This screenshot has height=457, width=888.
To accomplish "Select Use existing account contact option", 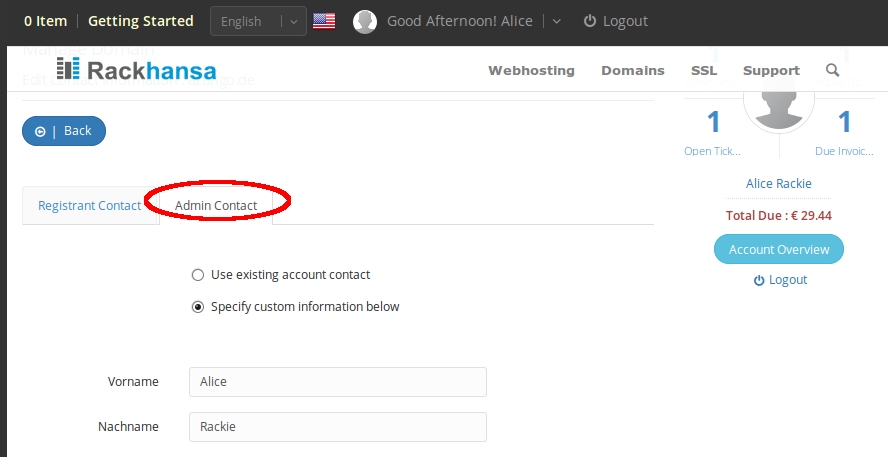I will tap(198, 275).
